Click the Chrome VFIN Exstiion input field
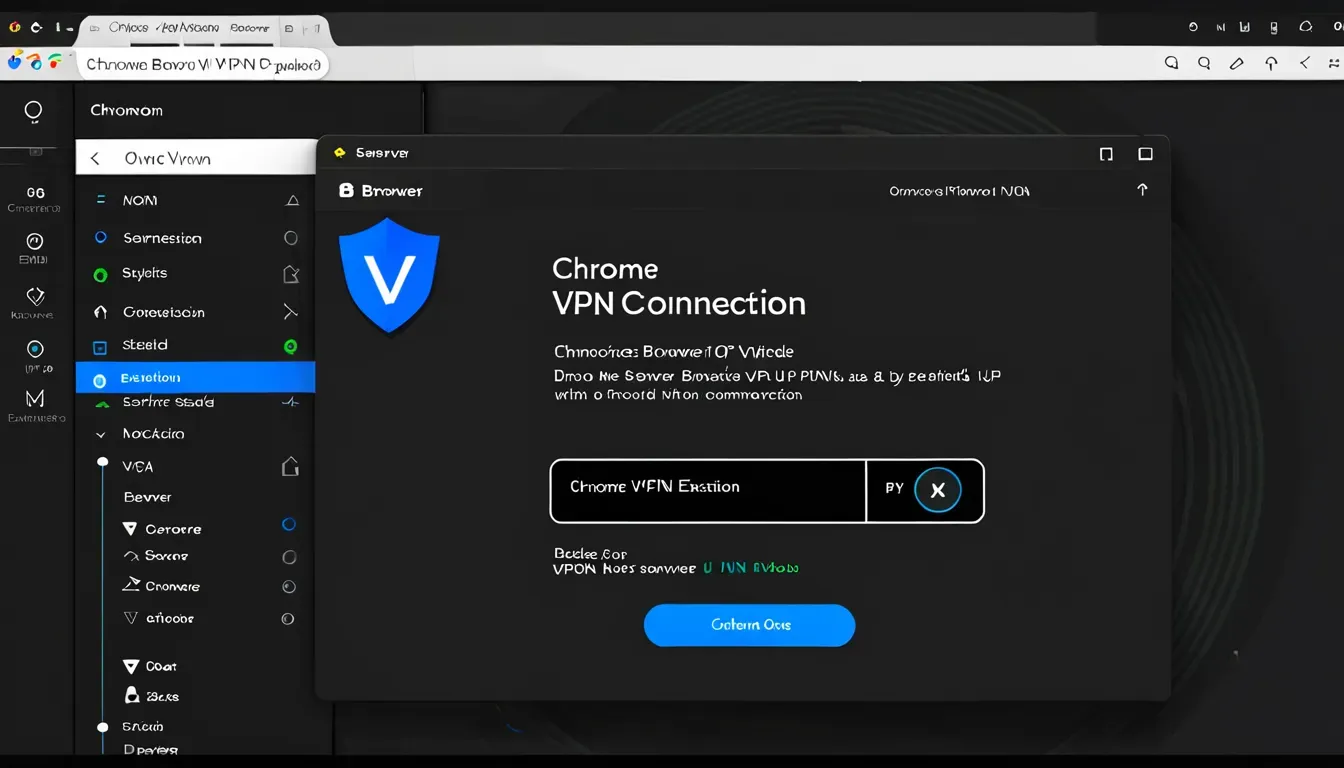The image size is (1344, 768). 707,490
